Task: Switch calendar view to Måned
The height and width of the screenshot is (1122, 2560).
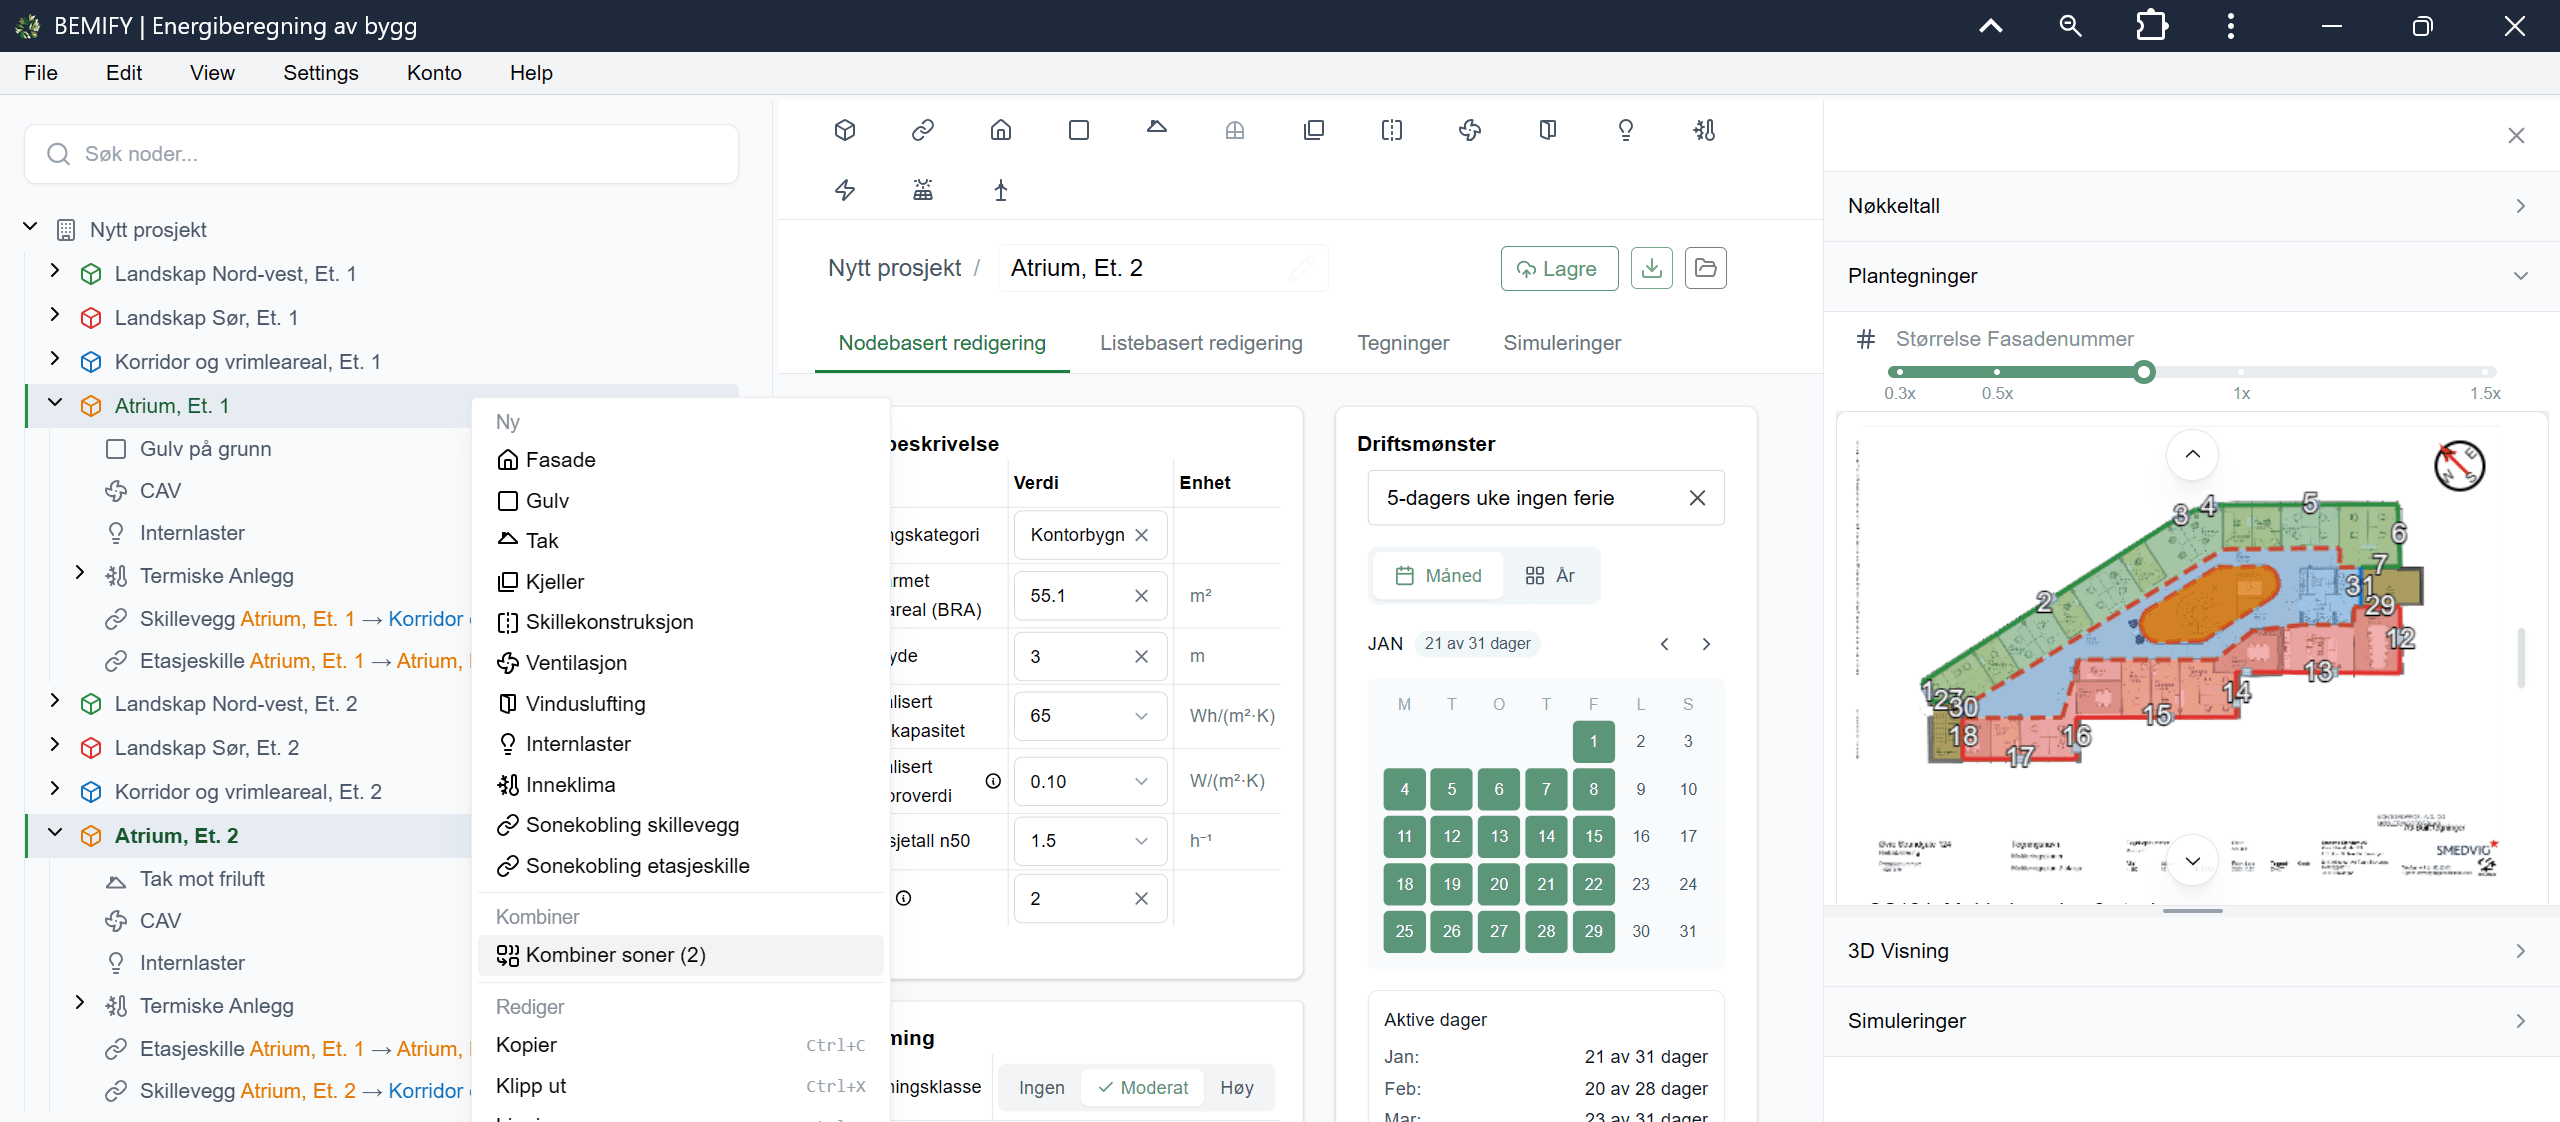Action: [1438, 576]
